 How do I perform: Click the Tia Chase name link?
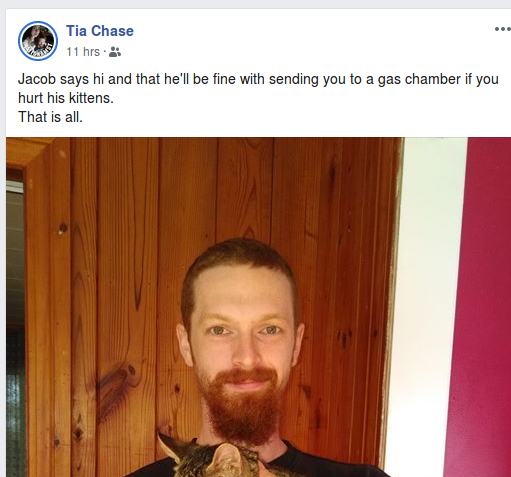pos(100,31)
